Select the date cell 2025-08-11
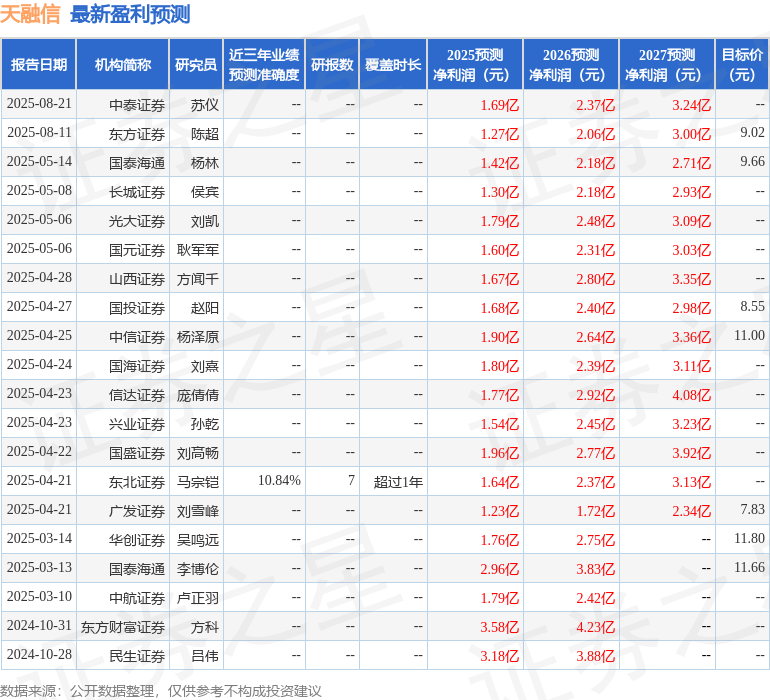The height and width of the screenshot is (700, 770). (39, 133)
